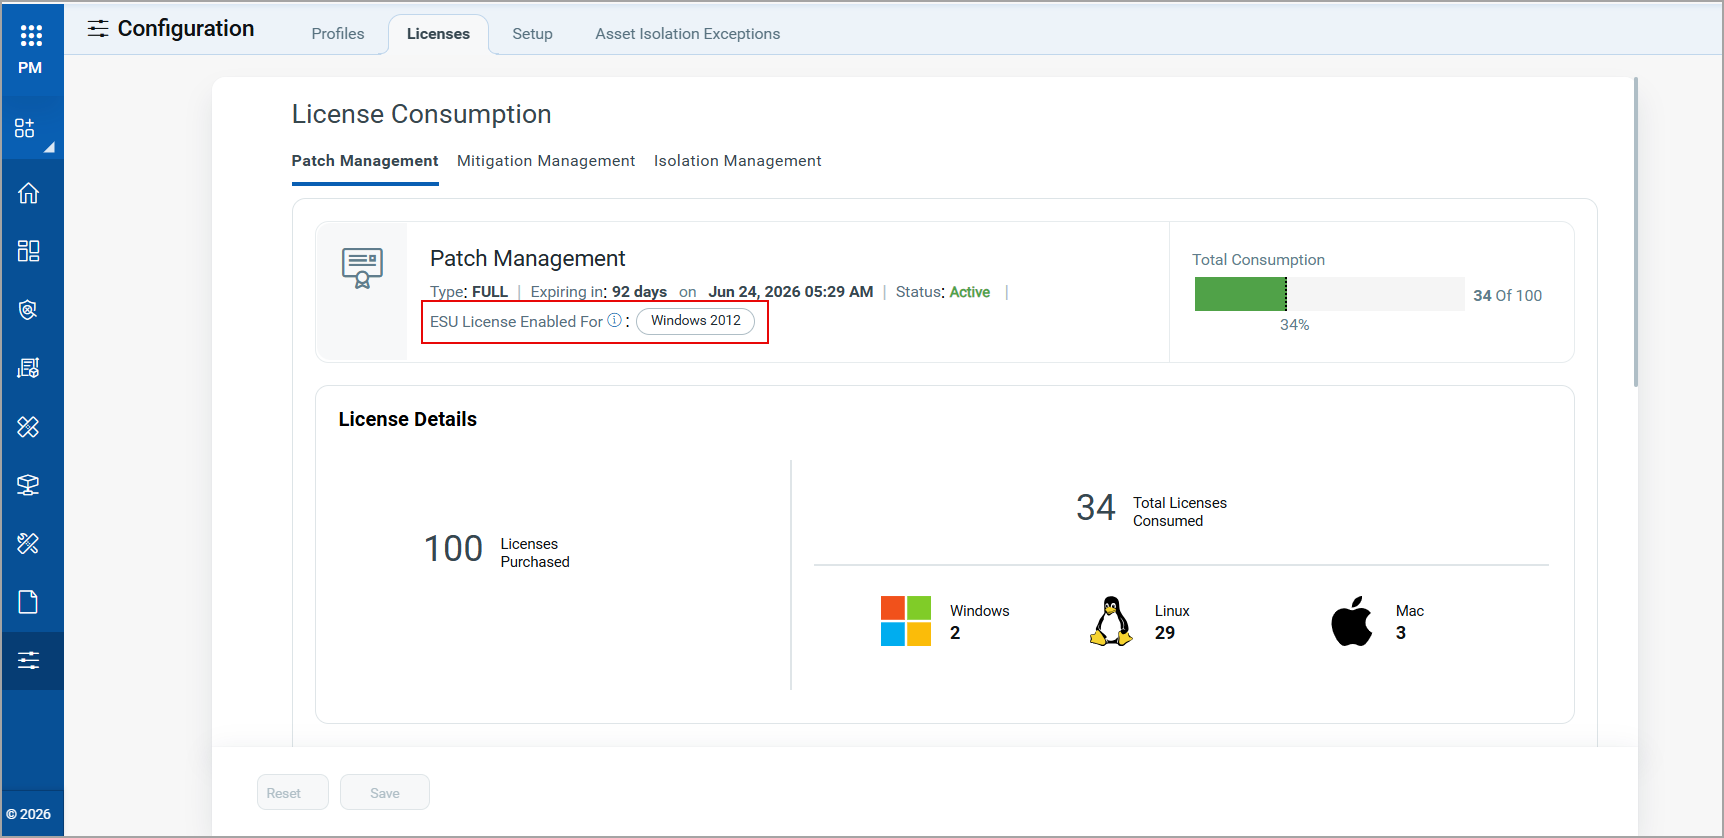Select the Configuration sliders icon in sidebar
Screen dimensions: 1724x838
coord(28,660)
